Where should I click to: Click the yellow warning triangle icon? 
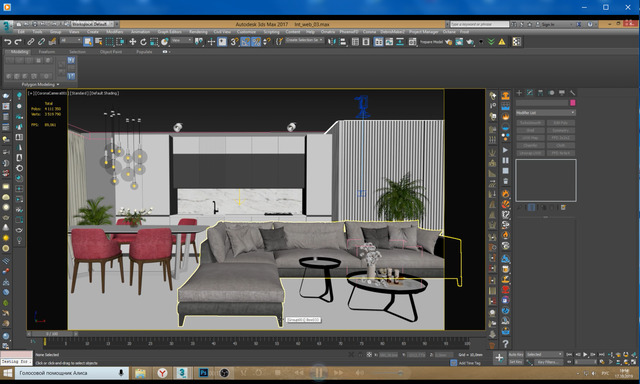tap(502, 42)
